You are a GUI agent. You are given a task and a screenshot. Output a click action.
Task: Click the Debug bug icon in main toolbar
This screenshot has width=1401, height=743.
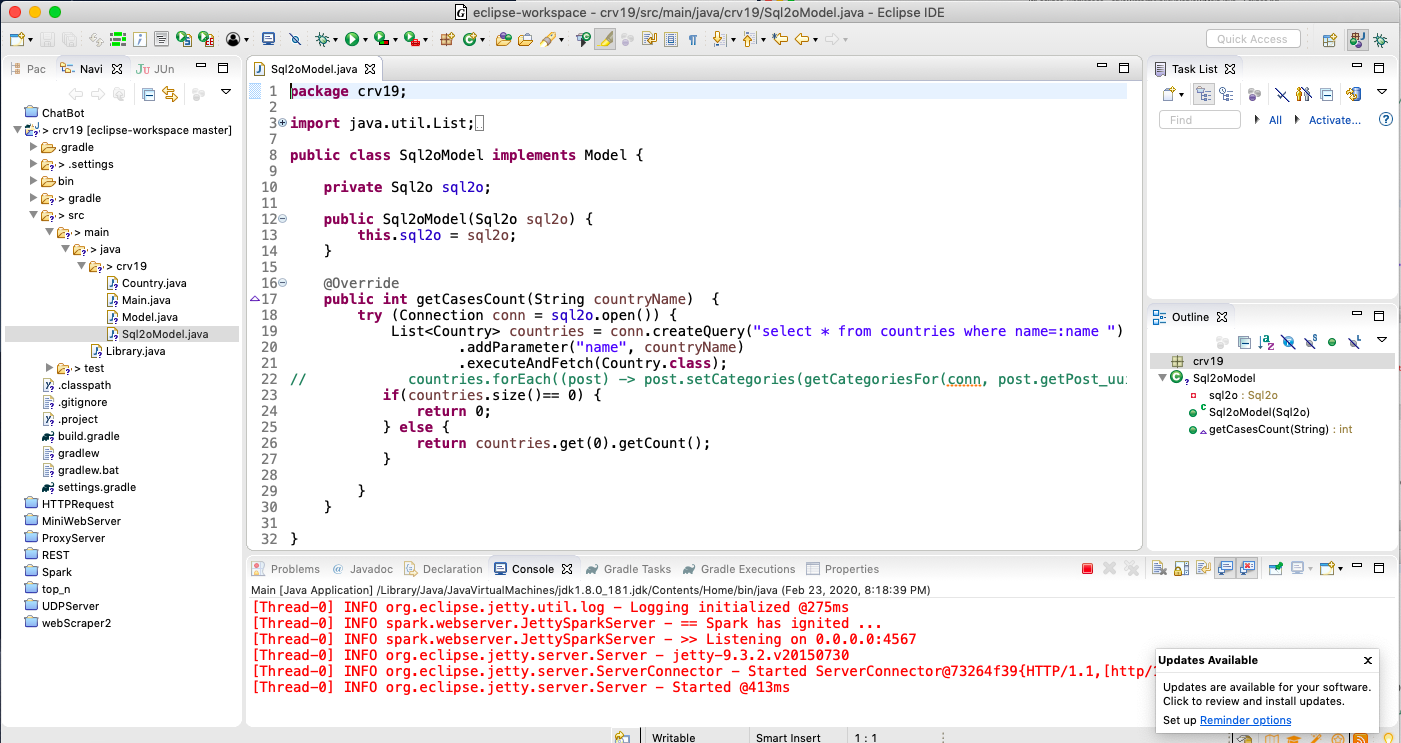pyautogui.click(x=323, y=39)
